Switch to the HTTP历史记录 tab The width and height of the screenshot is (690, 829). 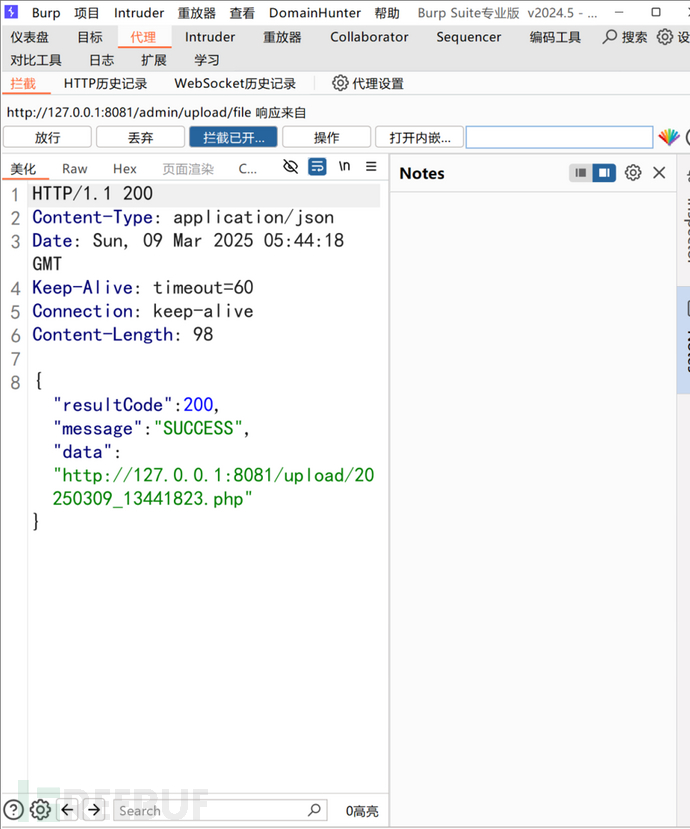pos(105,84)
